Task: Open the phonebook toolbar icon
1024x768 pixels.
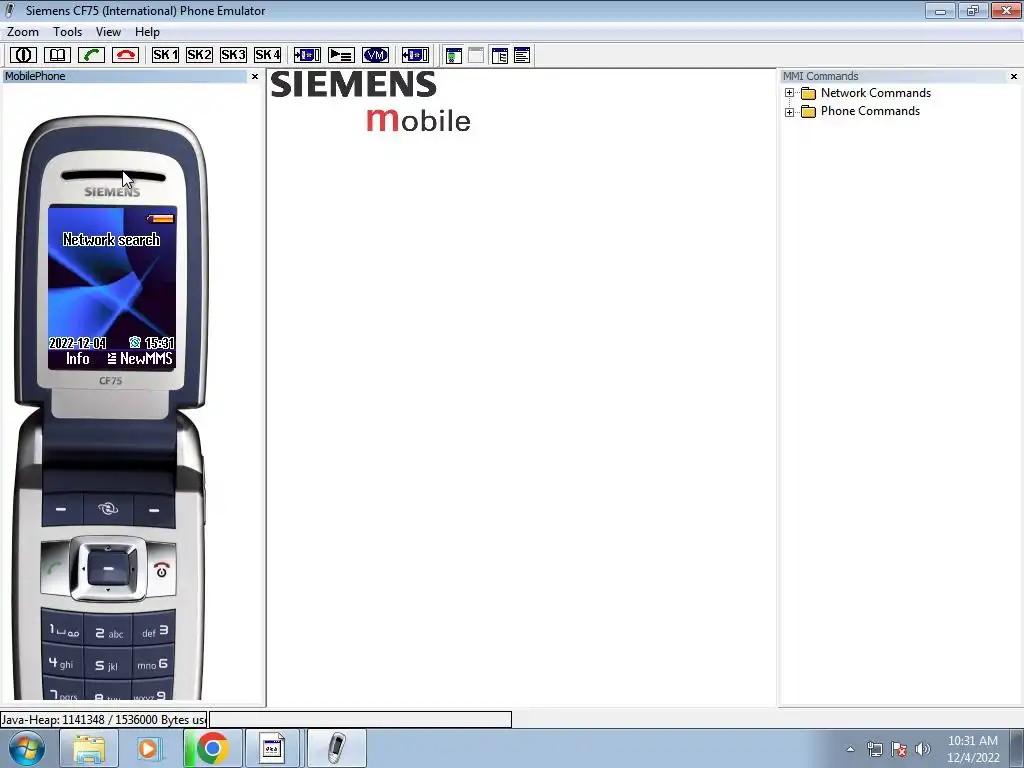Action: [57, 56]
